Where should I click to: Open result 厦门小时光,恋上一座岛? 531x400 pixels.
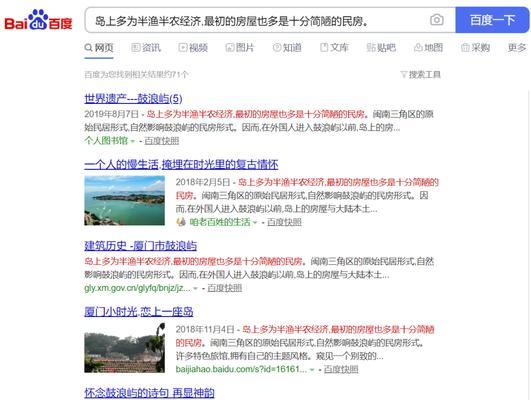tap(139, 312)
